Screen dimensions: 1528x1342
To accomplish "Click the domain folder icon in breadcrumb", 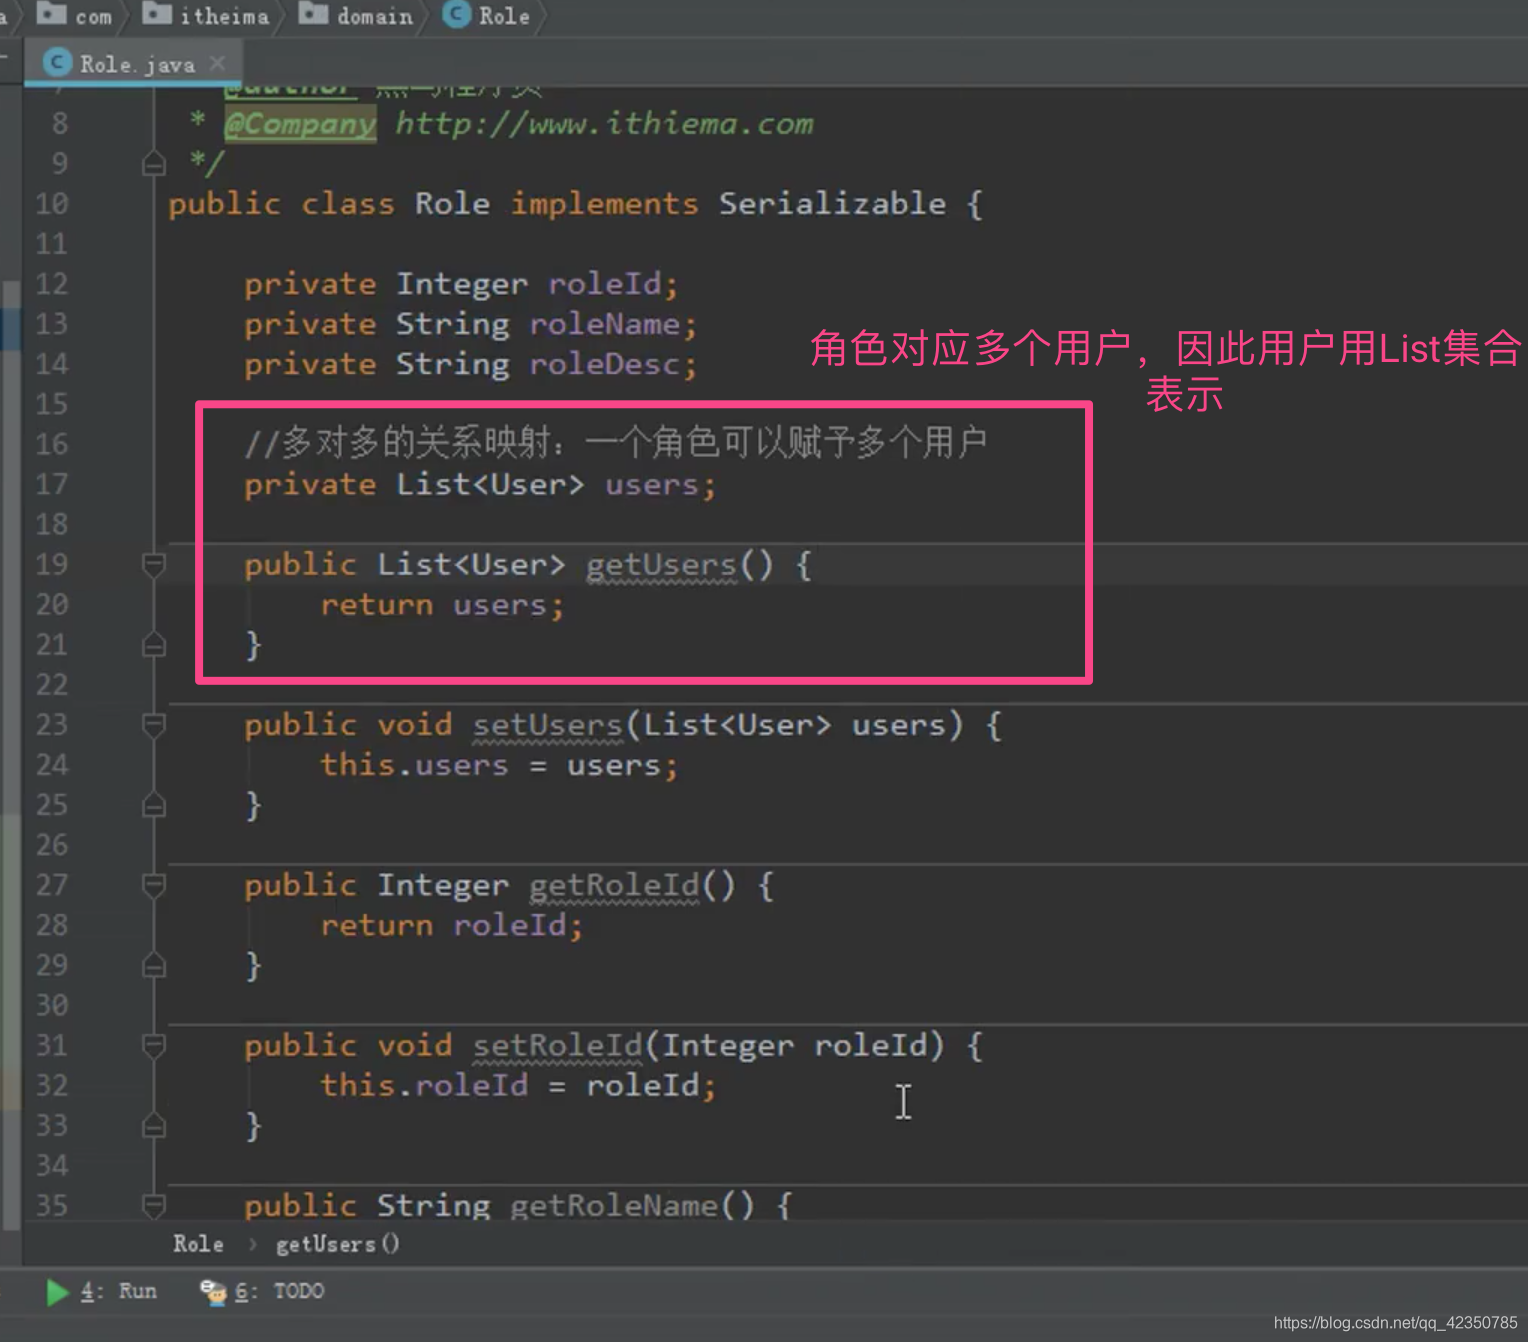I will click(x=313, y=13).
